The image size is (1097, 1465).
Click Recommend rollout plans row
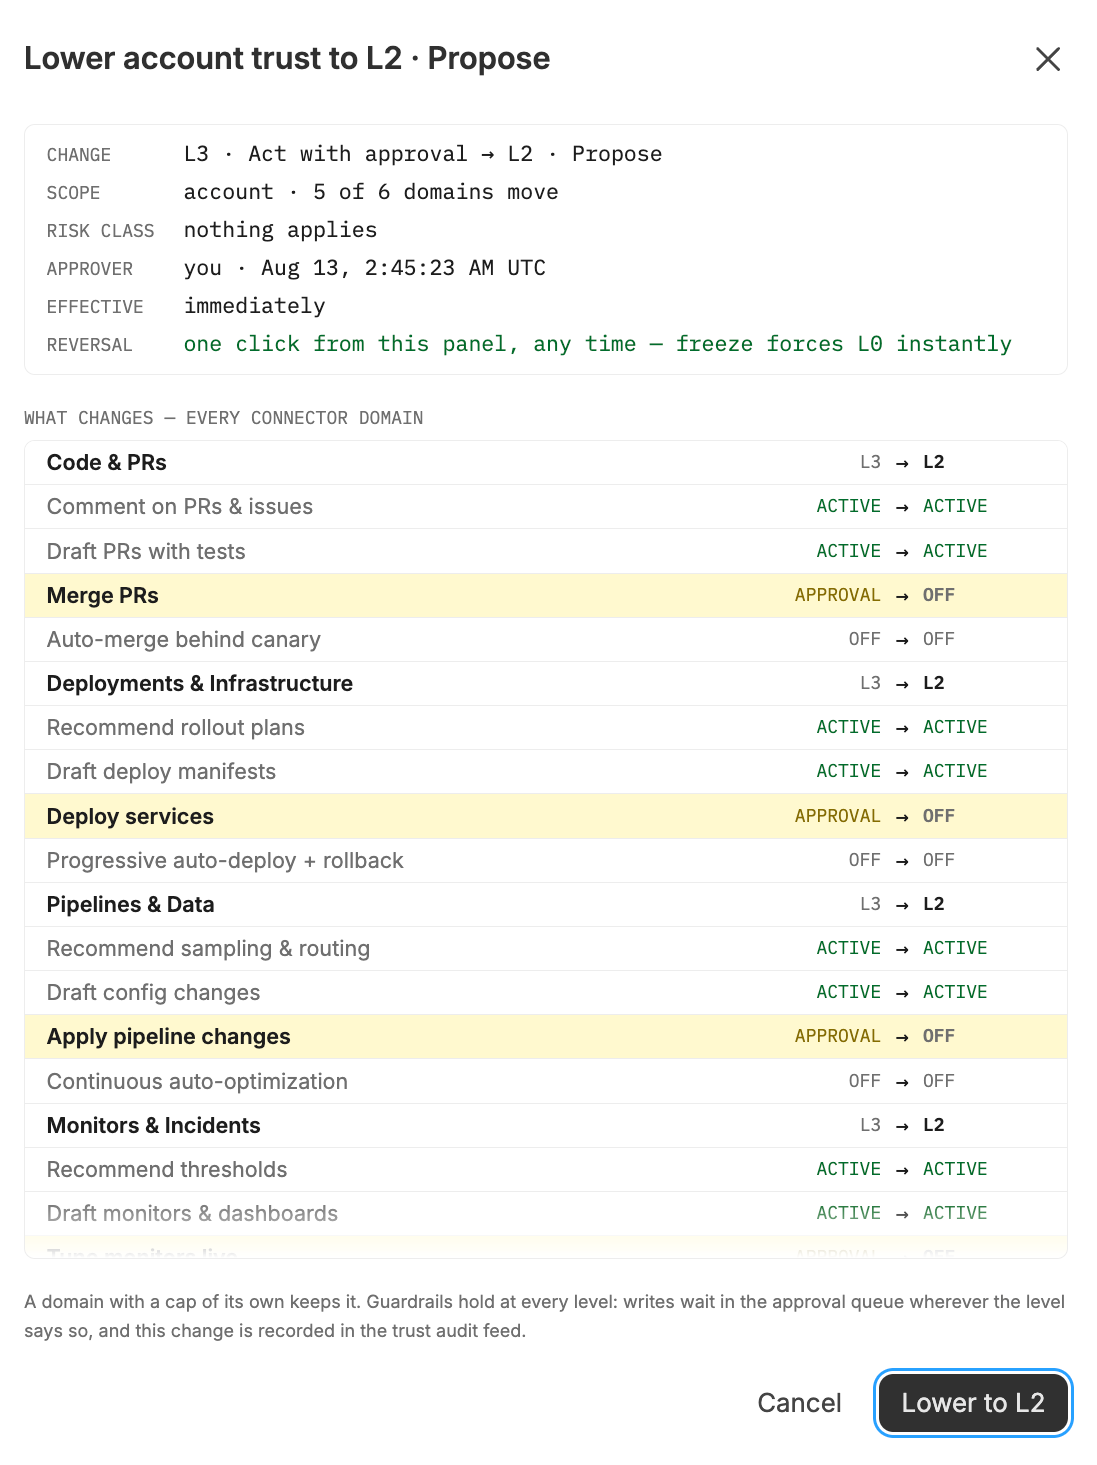tap(546, 727)
